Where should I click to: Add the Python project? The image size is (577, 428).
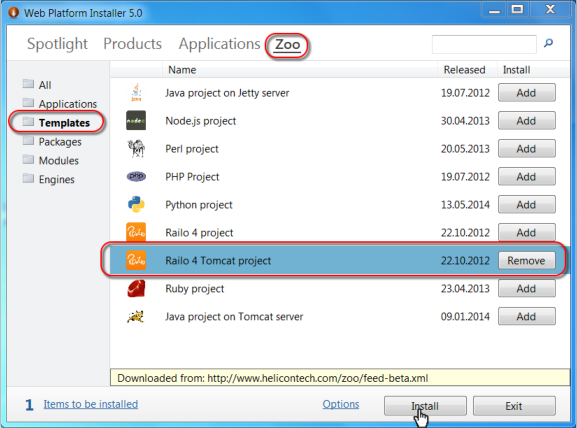(527, 205)
